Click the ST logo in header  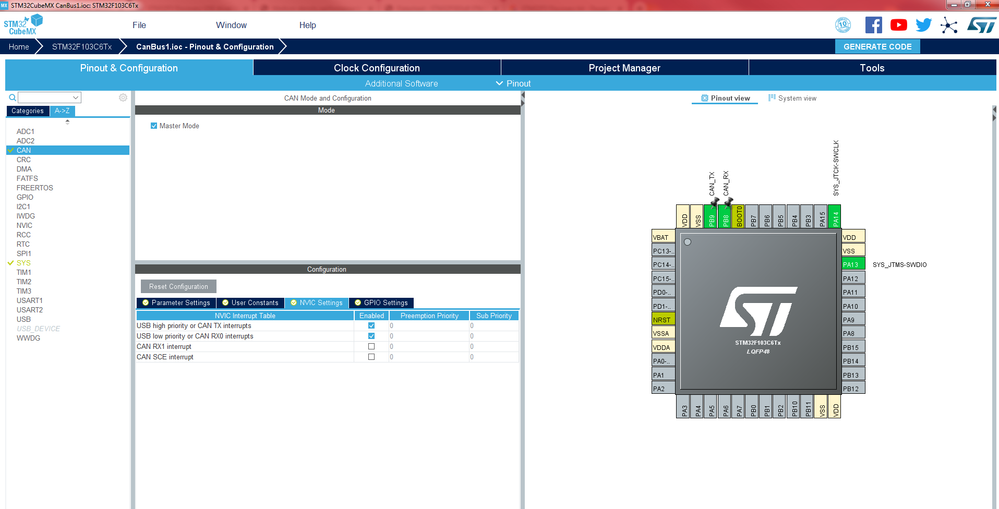(981, 25)
